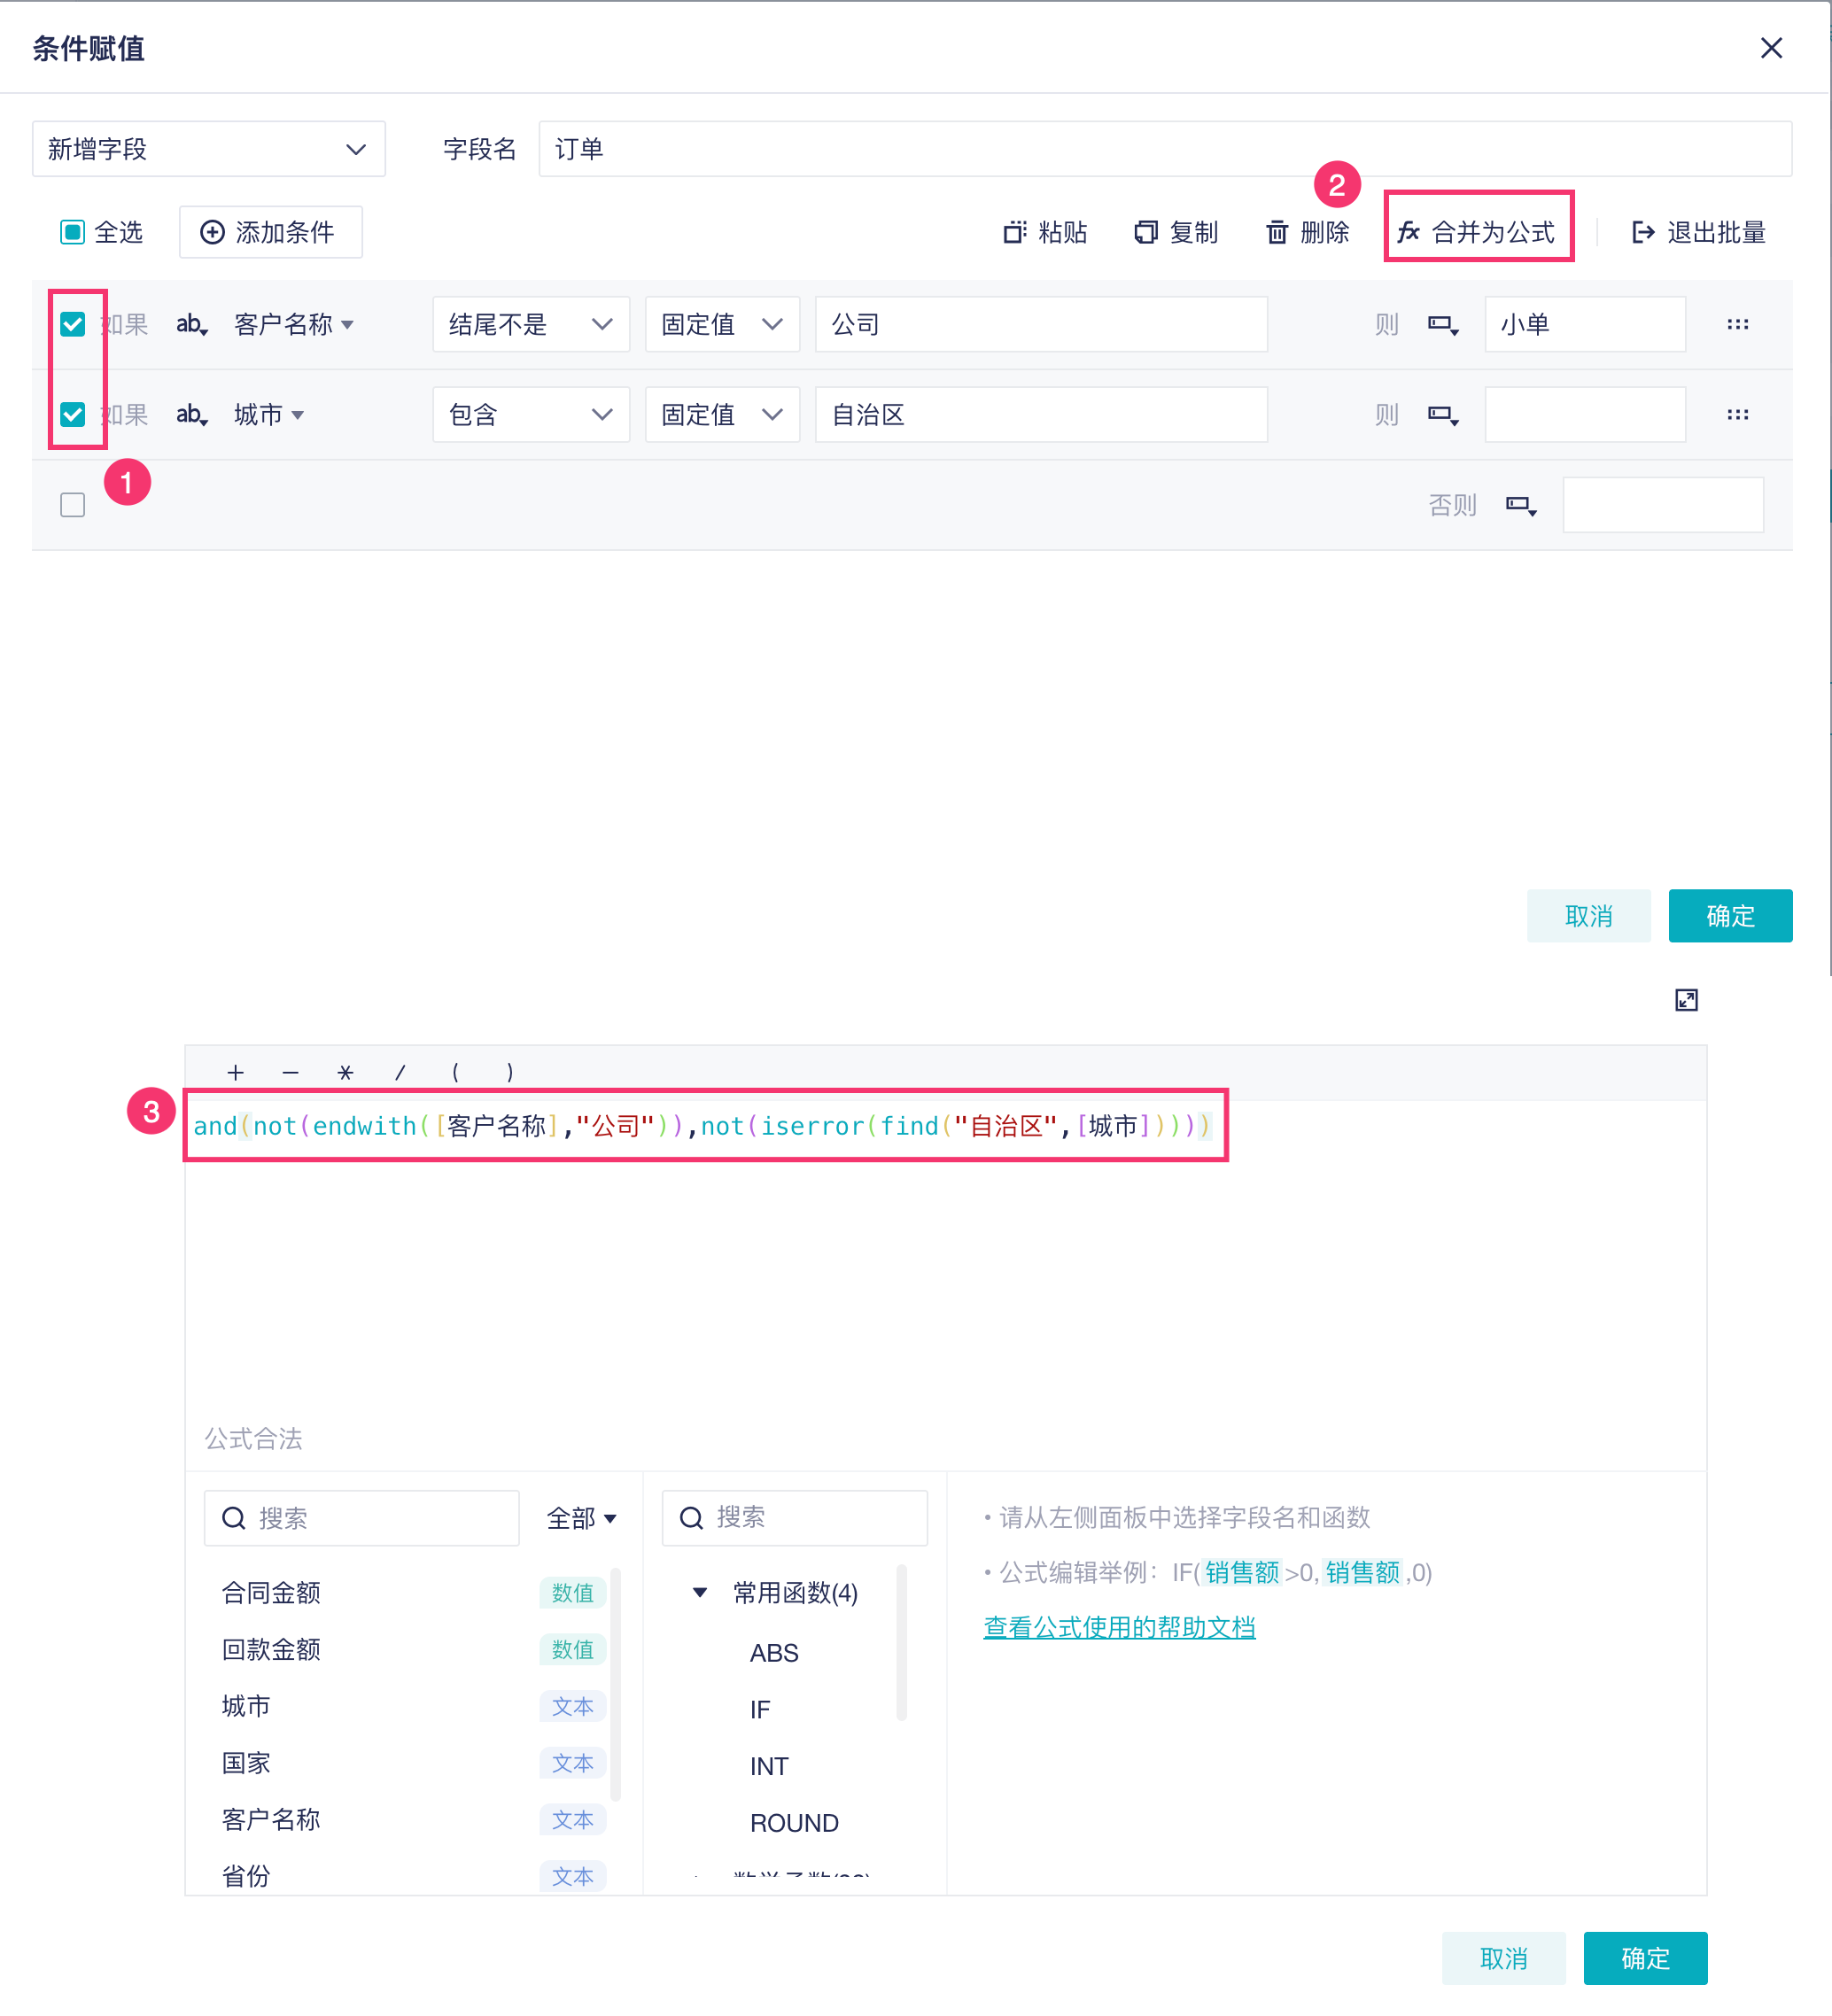Click the 添加条件 button

[x=270, y=232]
